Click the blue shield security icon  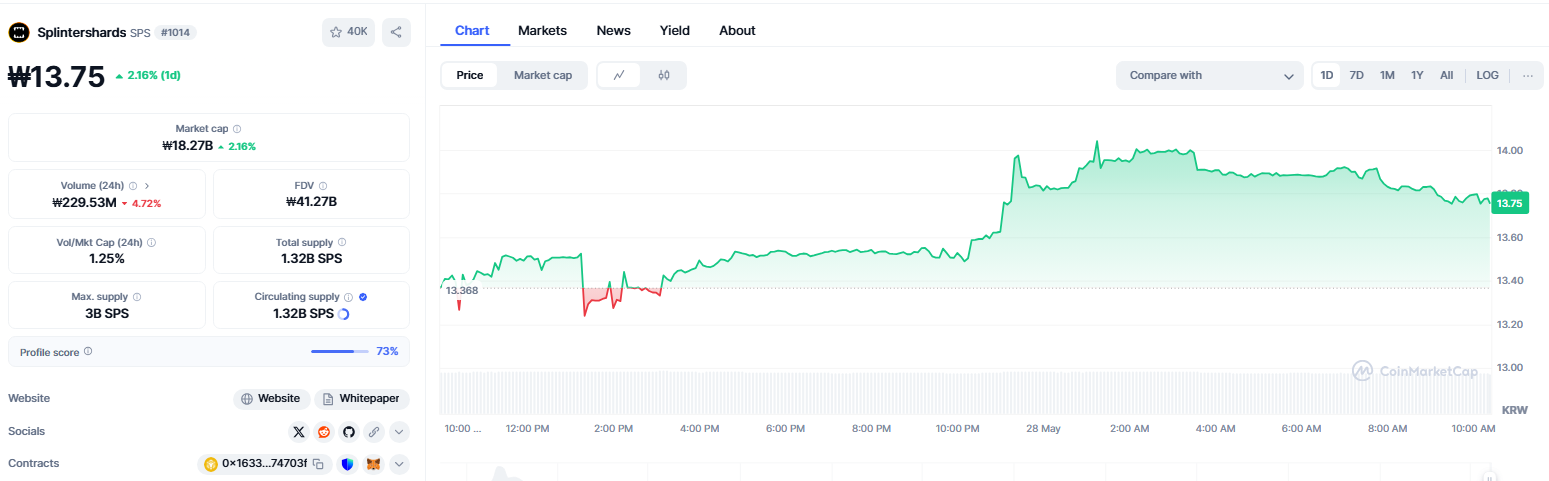click(x=348, y=464)
